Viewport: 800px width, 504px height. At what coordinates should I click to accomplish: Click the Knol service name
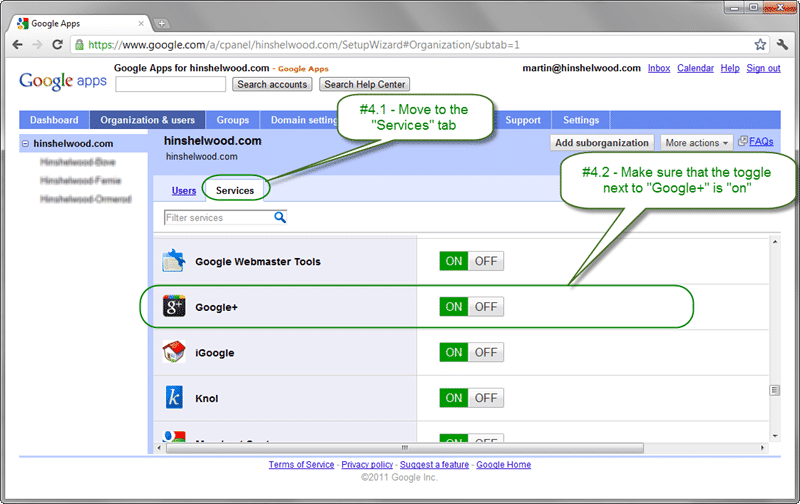click(207, 398)
